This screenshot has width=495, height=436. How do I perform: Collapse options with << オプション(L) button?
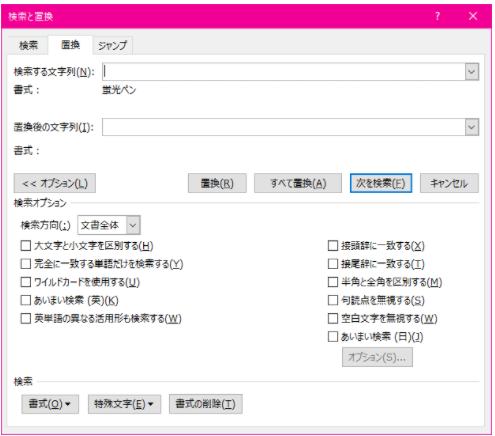55,183
